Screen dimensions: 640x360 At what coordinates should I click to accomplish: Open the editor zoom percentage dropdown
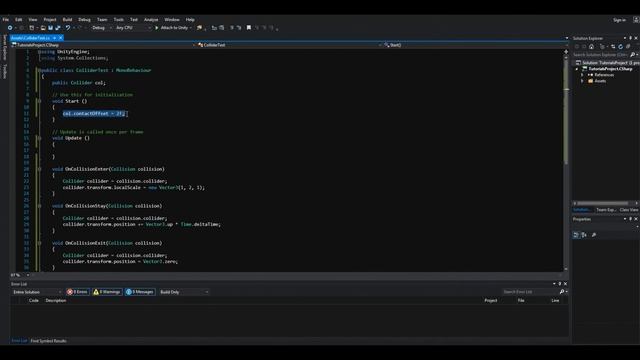[x=28, y=275]
